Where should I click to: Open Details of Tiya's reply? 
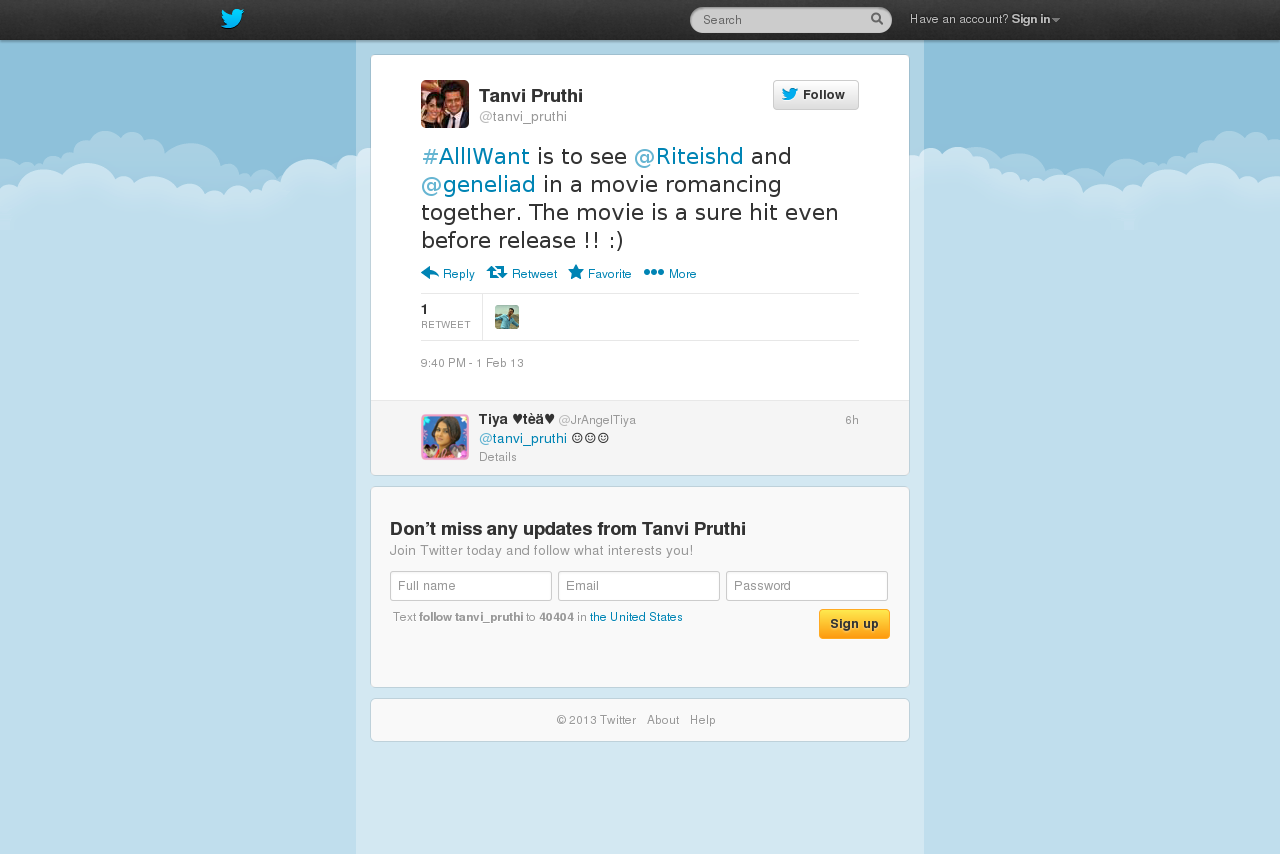pyautogui.click(x=498, y=457)
